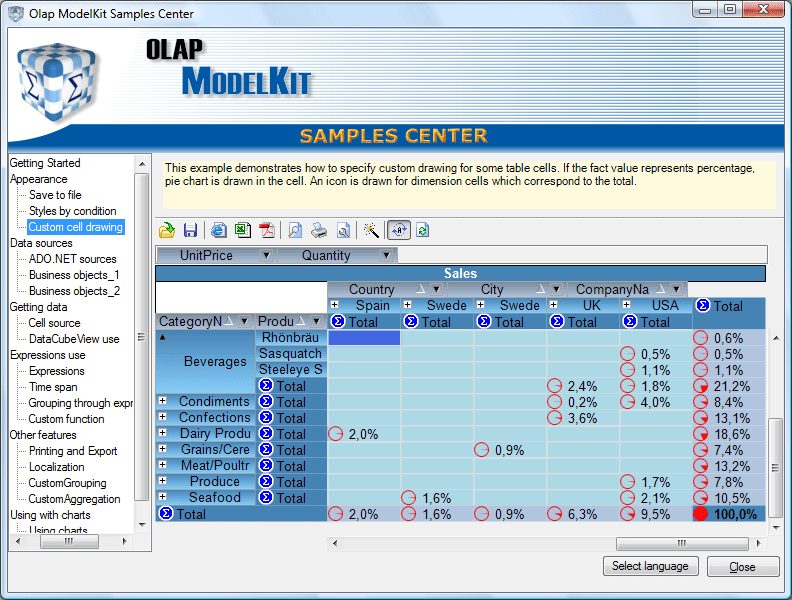792x600 pixels.
Task: Click sigma icon in Seafood Total row
Action: [x=266, y=498]
